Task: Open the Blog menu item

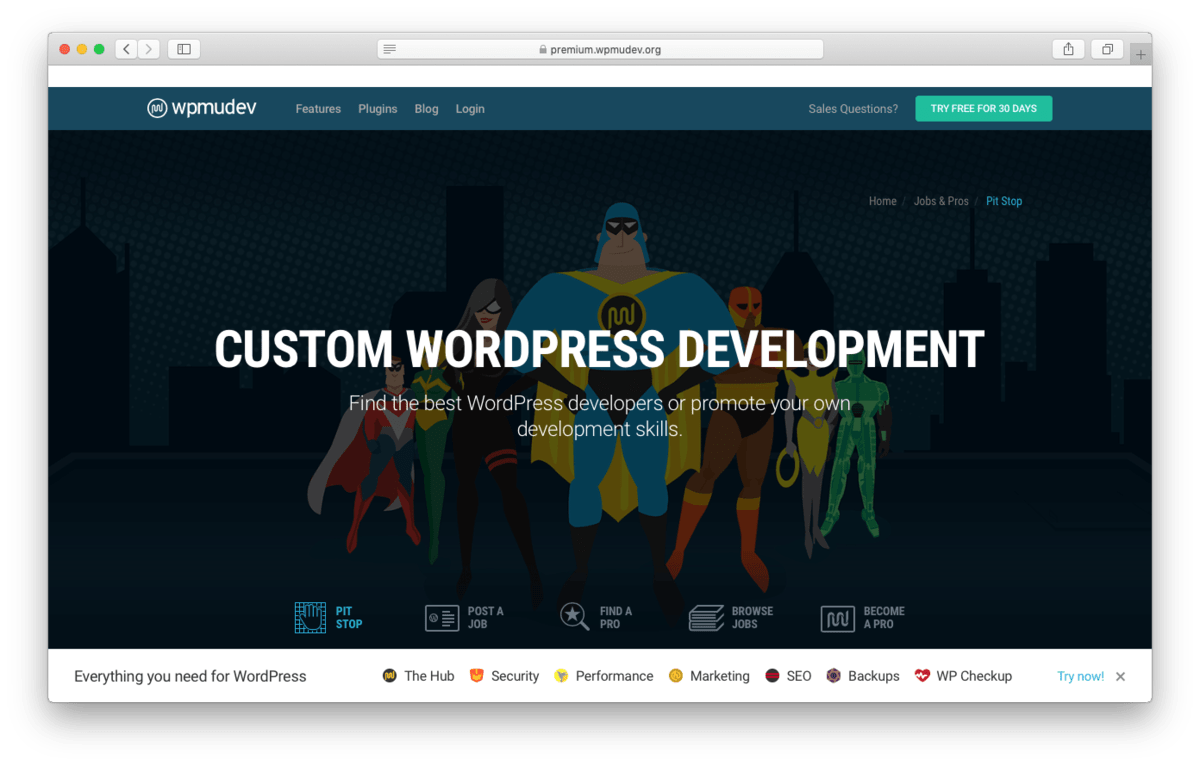Action: [426, 109]
